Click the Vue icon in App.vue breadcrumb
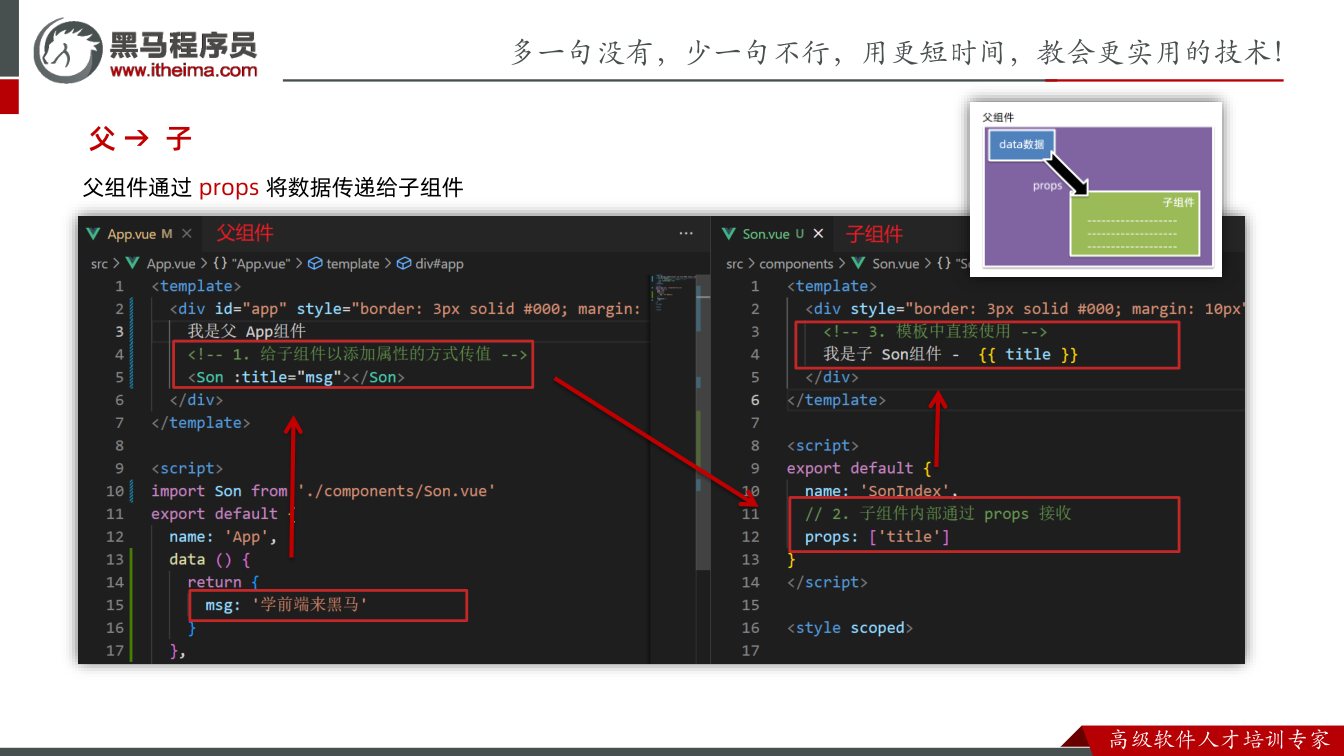This screenshot has height=756, width=1344. click(132, 264)
